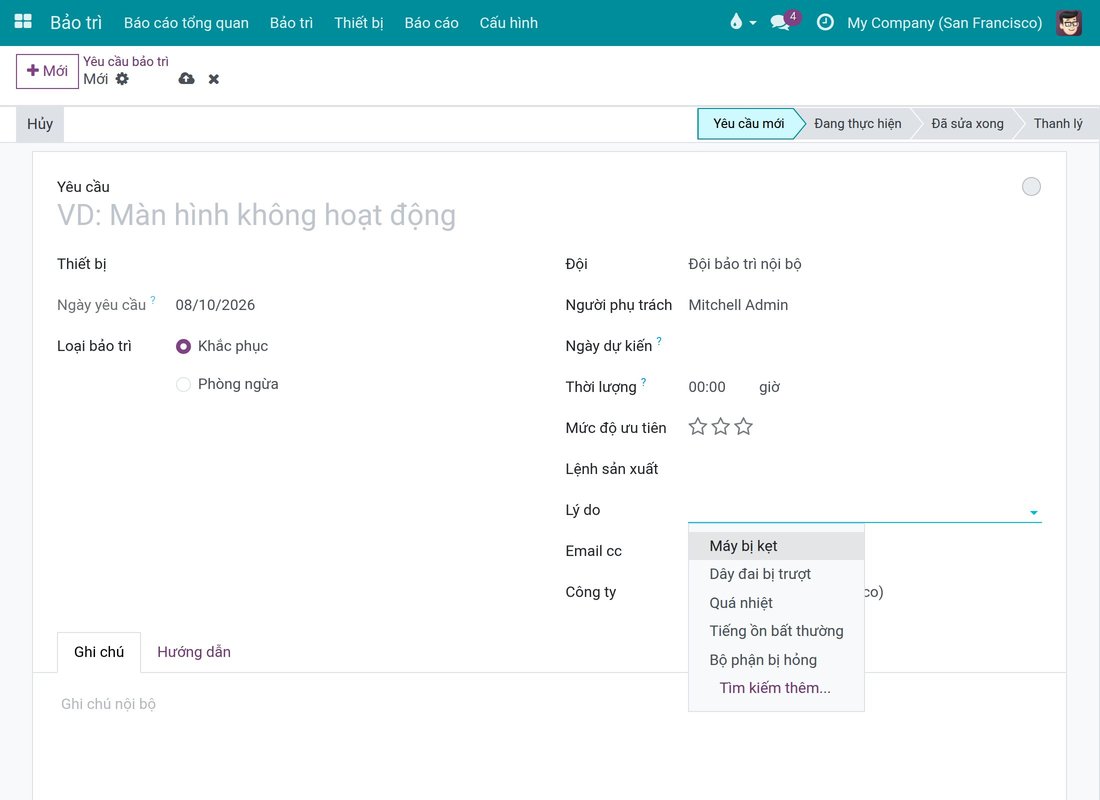Select the Phòng ngừa radio option
The width and height of the screenshot is (1100, 800).
point(183,384)
